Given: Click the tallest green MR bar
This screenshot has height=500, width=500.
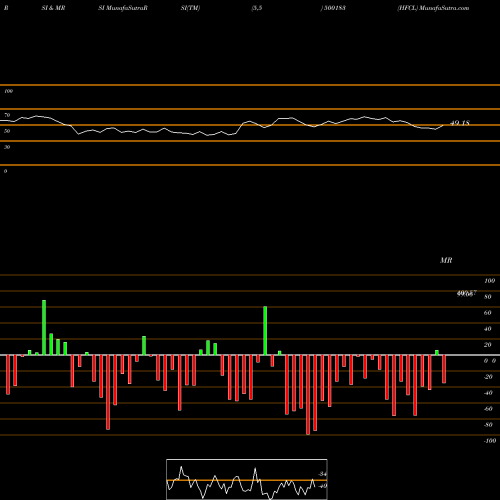Looking at the screenshot, I should (x=44, y=328).
